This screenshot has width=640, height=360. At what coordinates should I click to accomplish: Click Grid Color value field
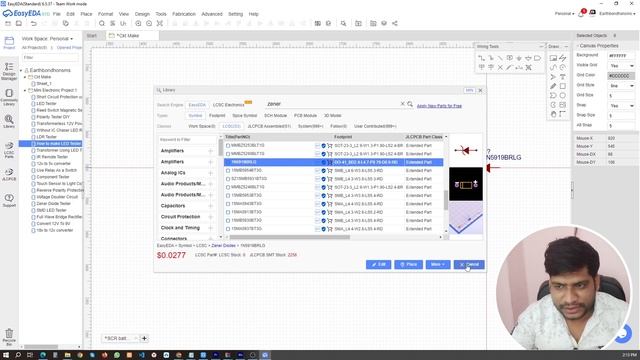[x=621, y=76]
